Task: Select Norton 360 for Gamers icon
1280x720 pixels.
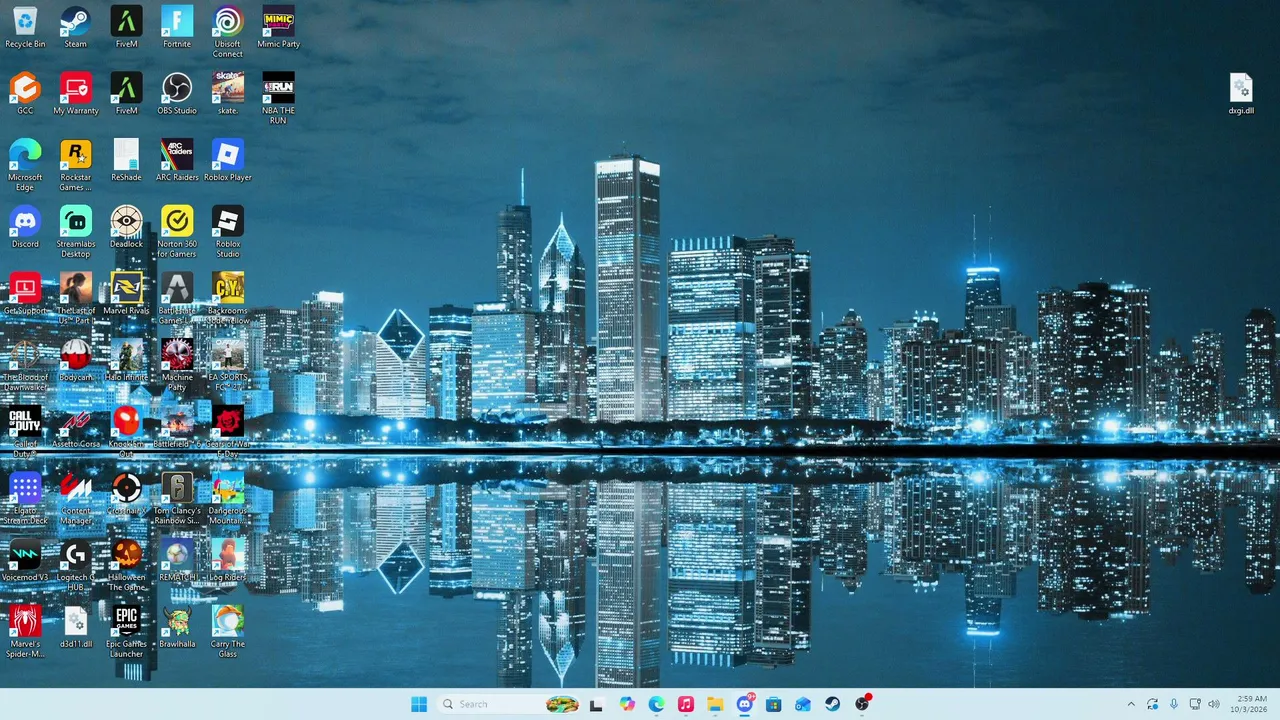Action: coord(177,232)
